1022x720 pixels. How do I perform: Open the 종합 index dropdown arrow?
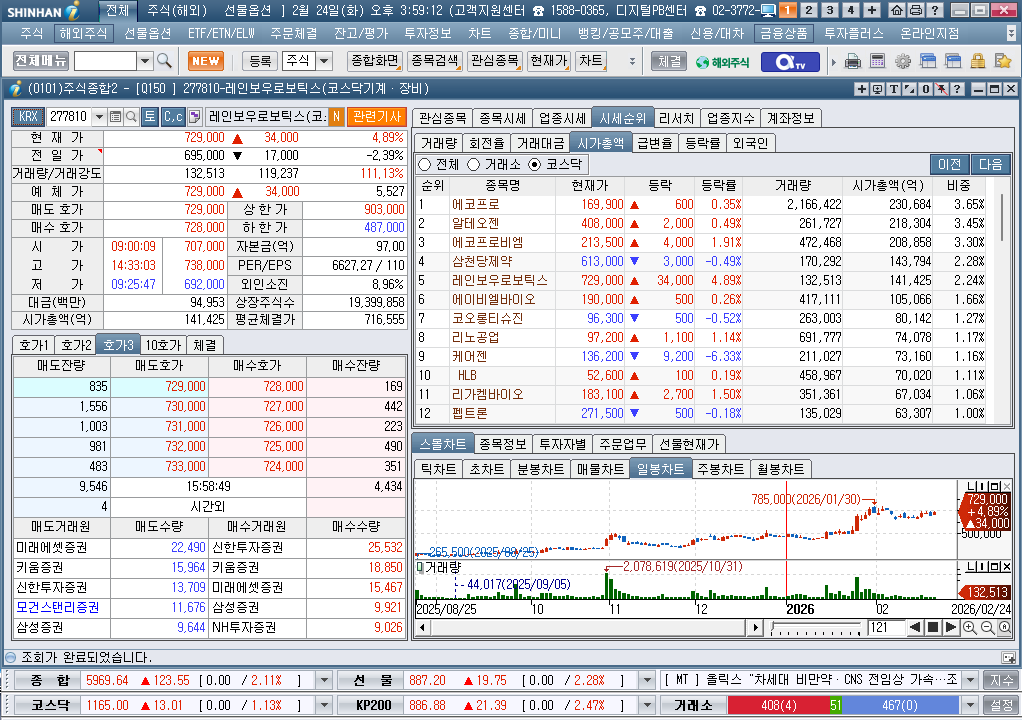pos(324,680)
